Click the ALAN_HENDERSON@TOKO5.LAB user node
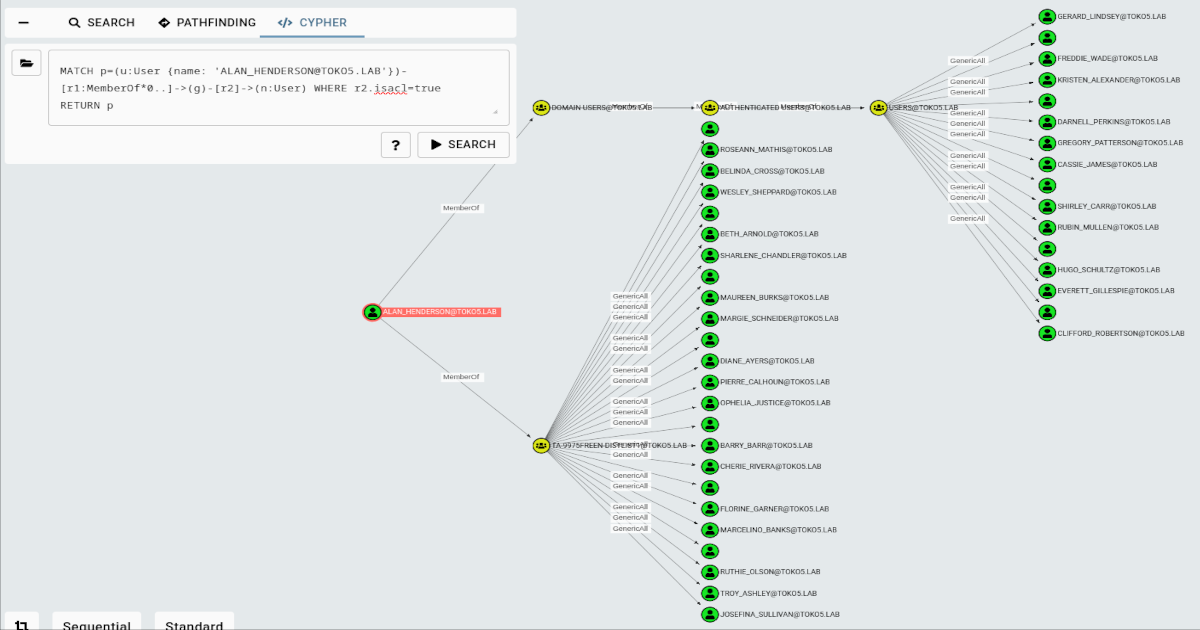1200x630 pixels. (371, 312)
